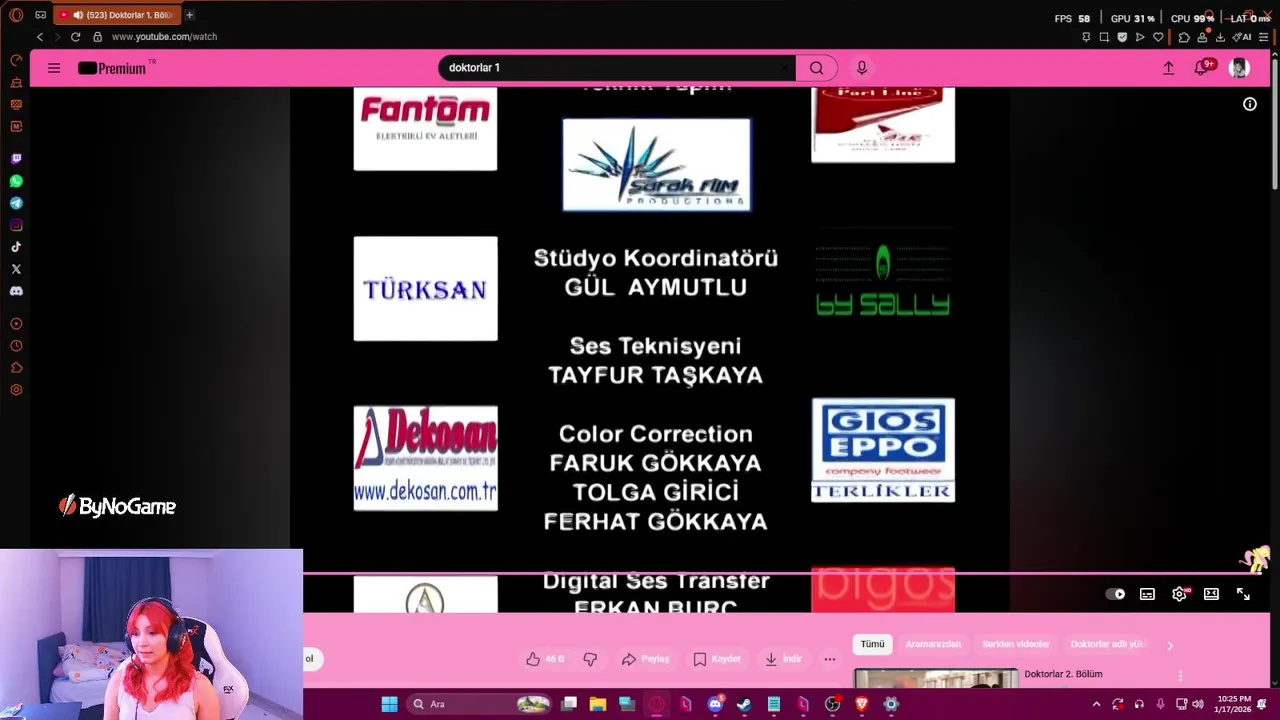This screenshot has height=720, width=1280.
Task: Start voice search with microphone icon
Action: click(x=862, y=67)
